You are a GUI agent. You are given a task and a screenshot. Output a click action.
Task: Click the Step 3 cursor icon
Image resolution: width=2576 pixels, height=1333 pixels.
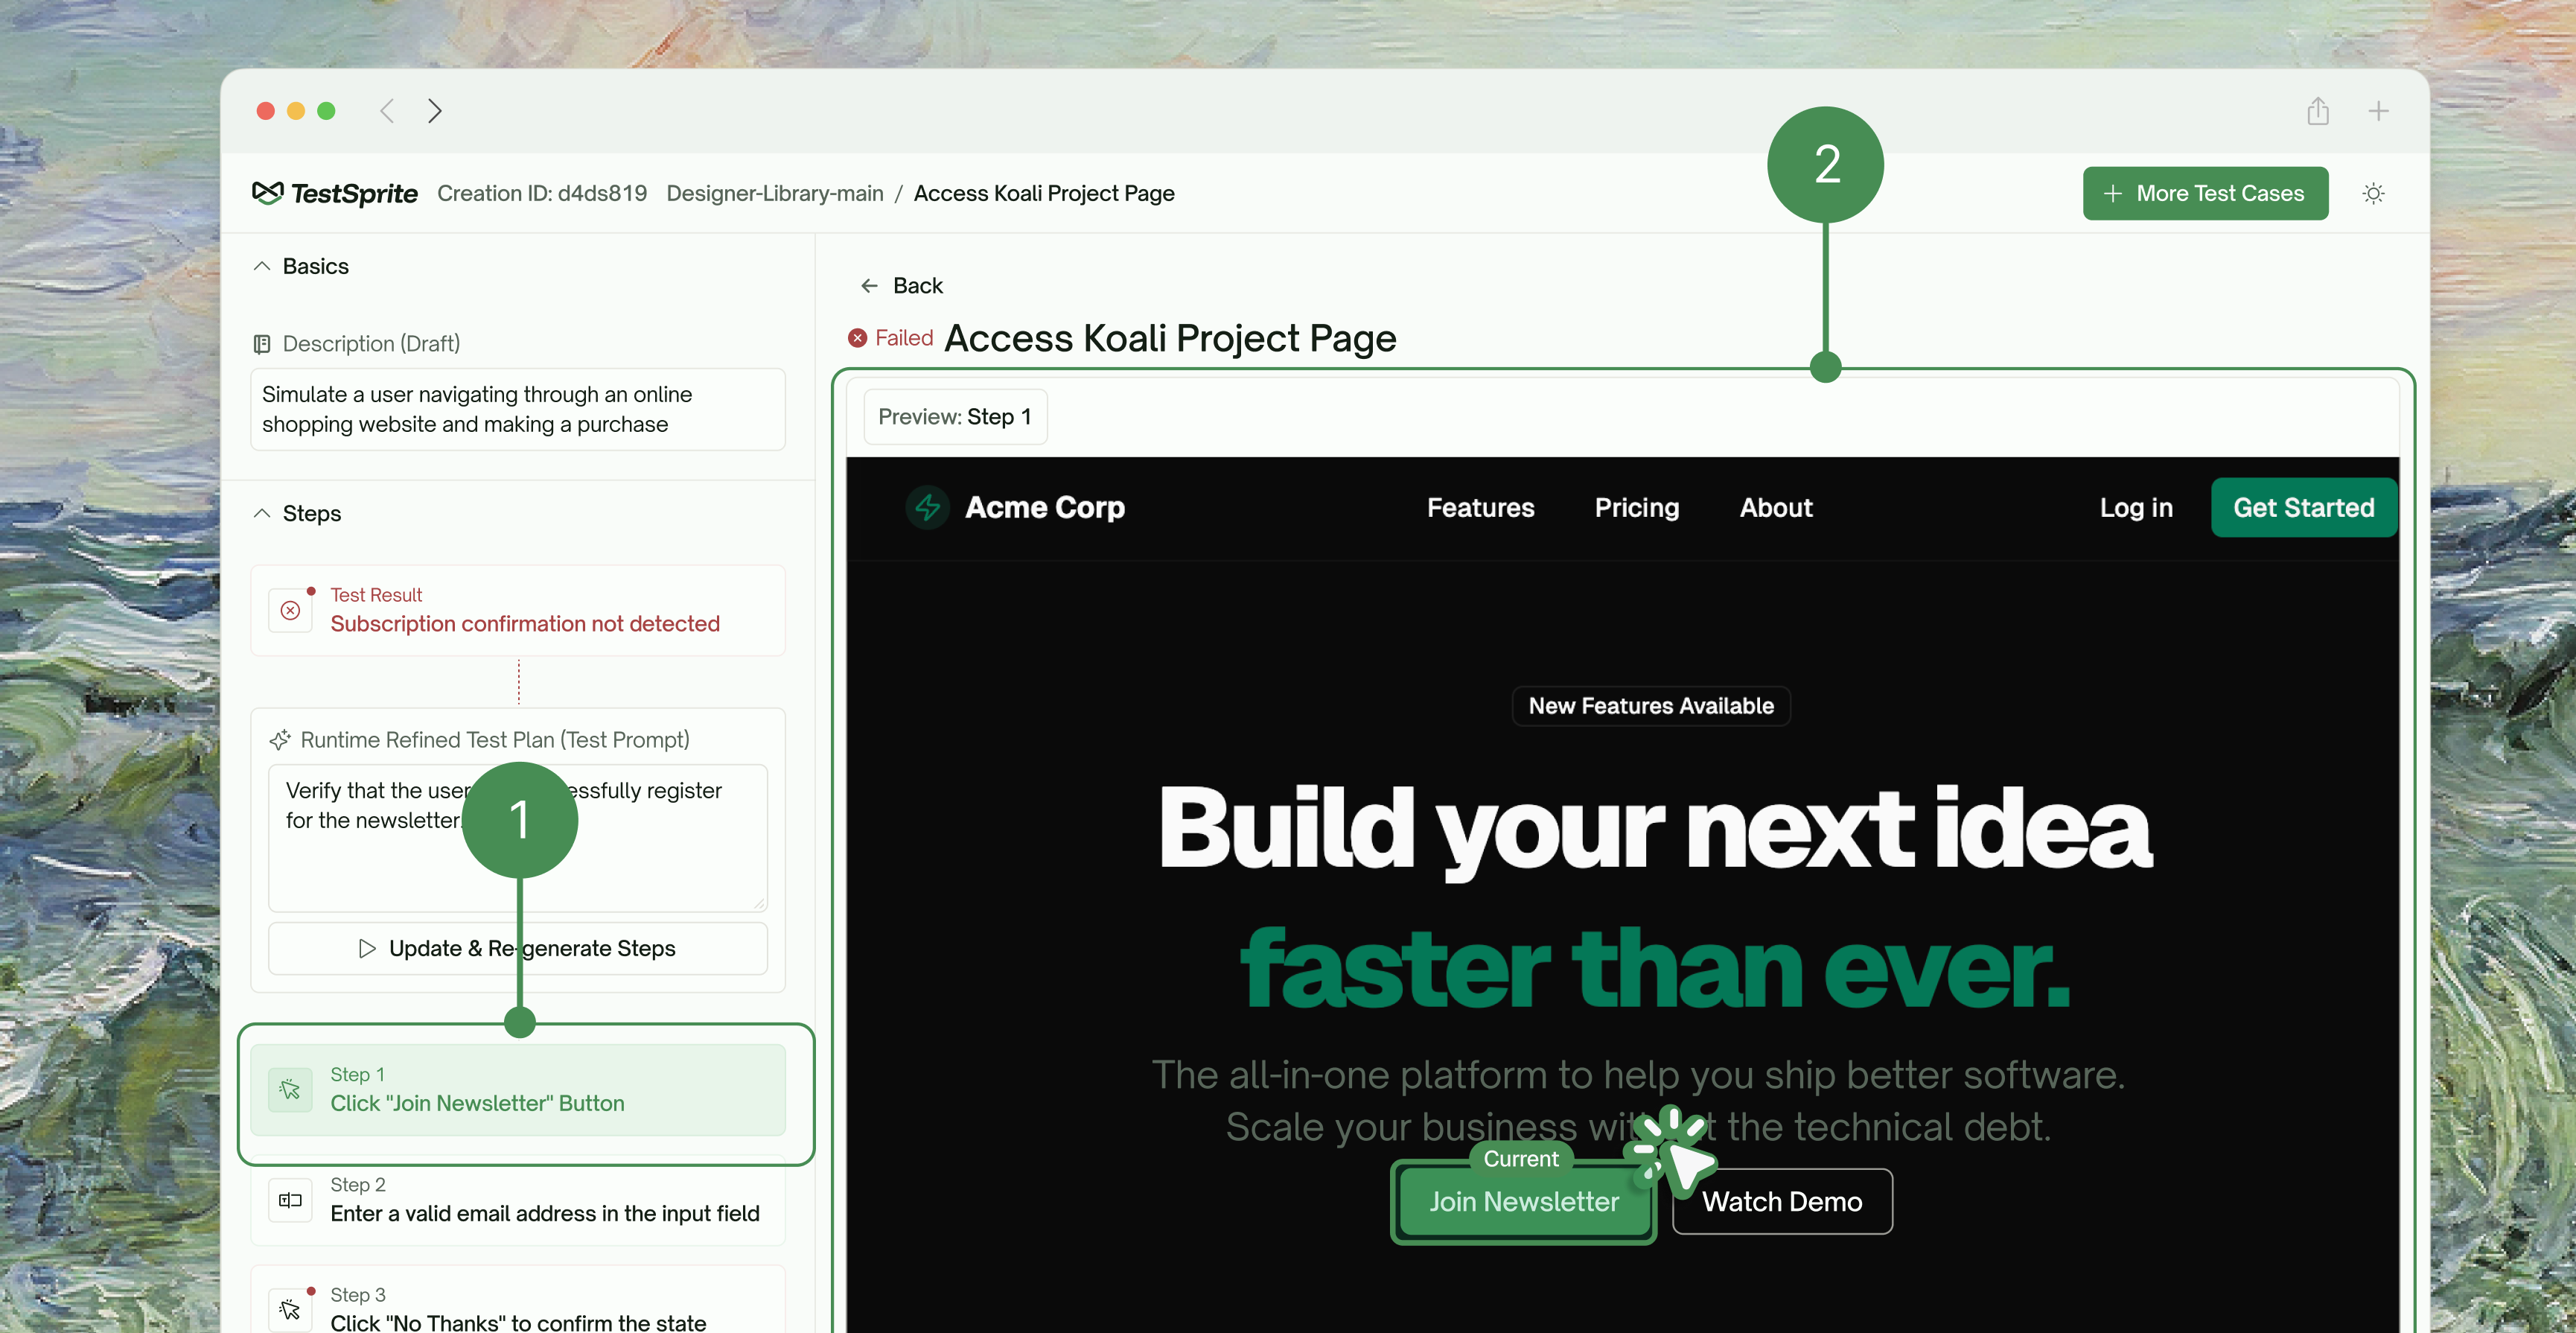coord(291,1310)
